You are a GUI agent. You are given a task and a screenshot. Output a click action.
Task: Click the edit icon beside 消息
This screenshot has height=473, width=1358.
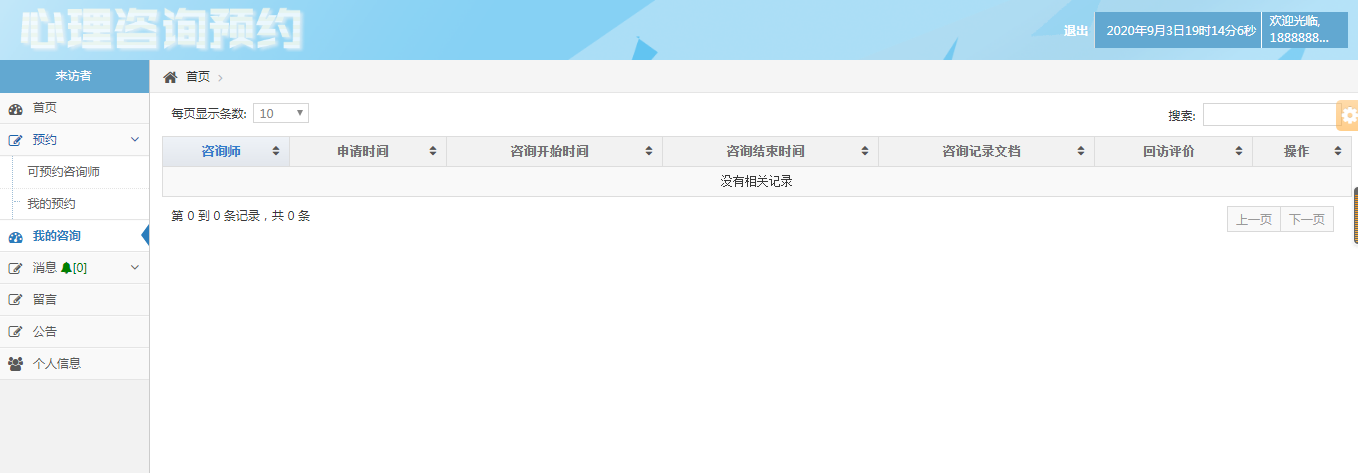point(15,268)
